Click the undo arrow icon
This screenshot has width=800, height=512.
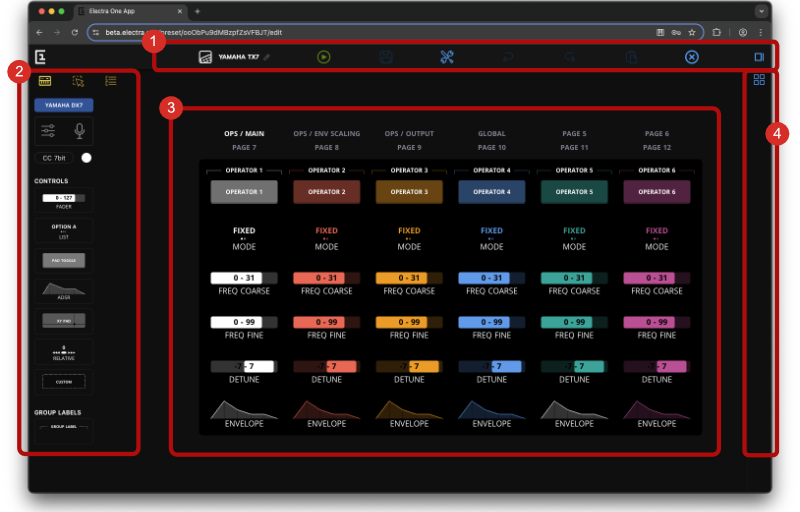[508, 57]
